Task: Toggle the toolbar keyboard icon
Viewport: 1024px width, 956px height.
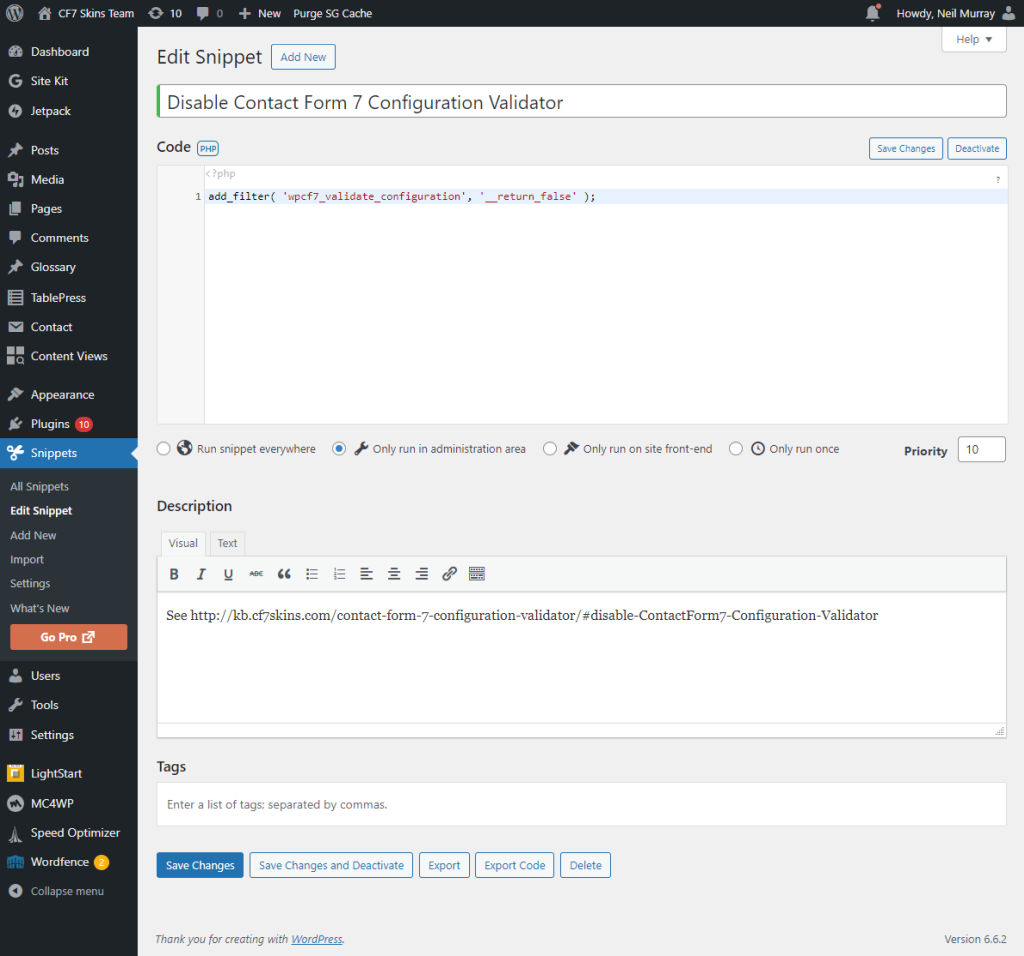Action: pos(477,574)
